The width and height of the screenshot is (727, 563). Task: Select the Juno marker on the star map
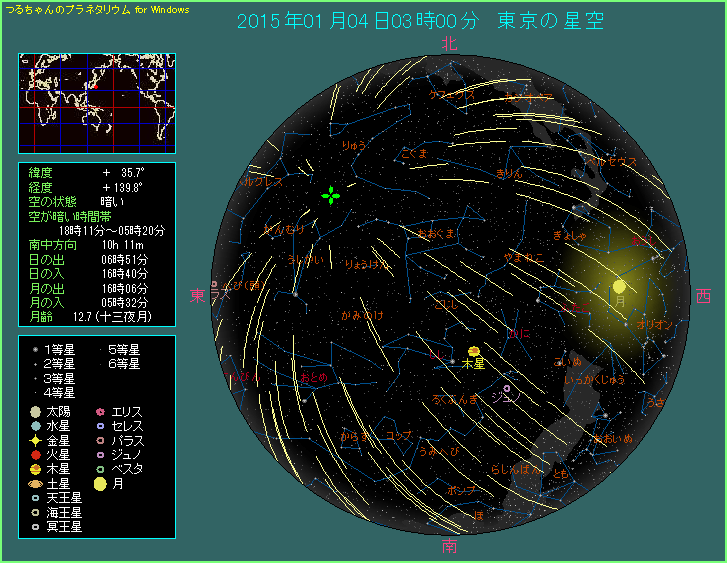pos(507,388)
